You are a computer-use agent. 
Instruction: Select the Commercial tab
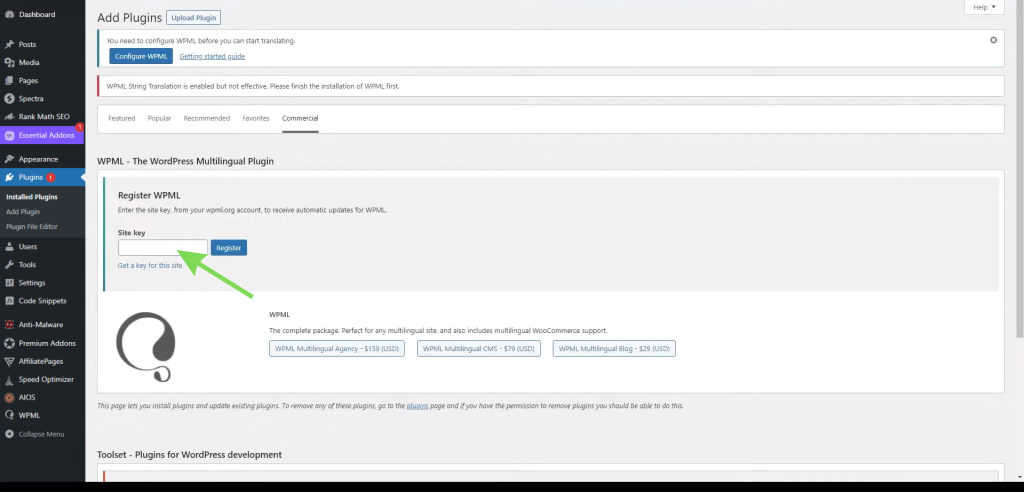pos(300,118)
